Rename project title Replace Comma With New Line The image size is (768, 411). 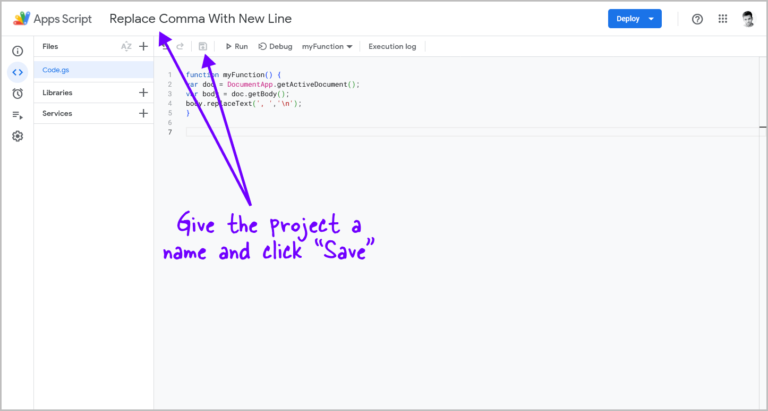pos(200,19)
